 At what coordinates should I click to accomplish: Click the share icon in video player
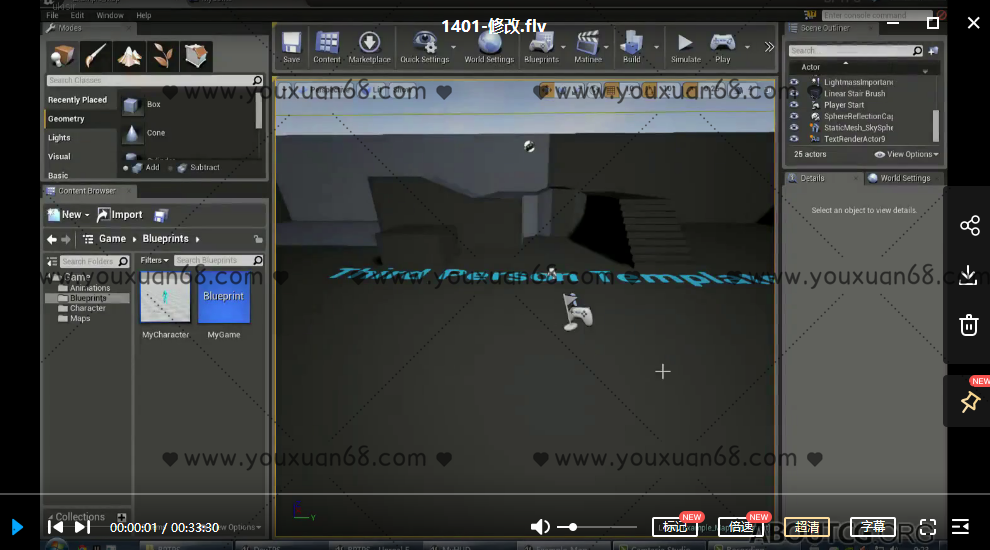[969, 225]
